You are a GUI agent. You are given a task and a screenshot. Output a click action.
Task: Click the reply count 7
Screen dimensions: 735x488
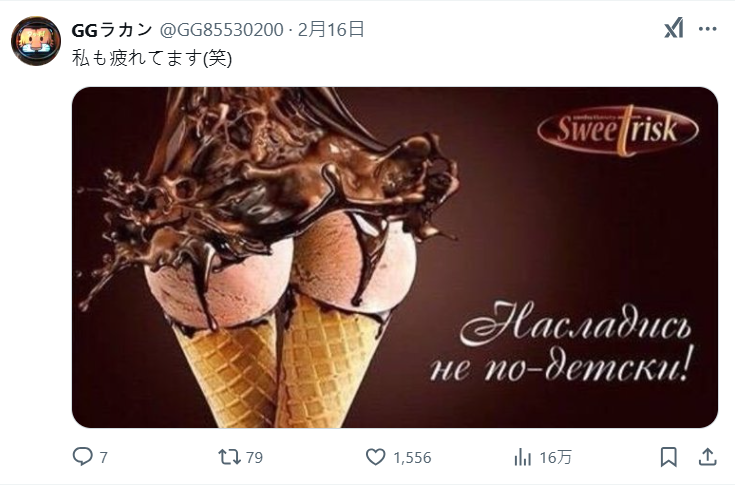[104, 457]
